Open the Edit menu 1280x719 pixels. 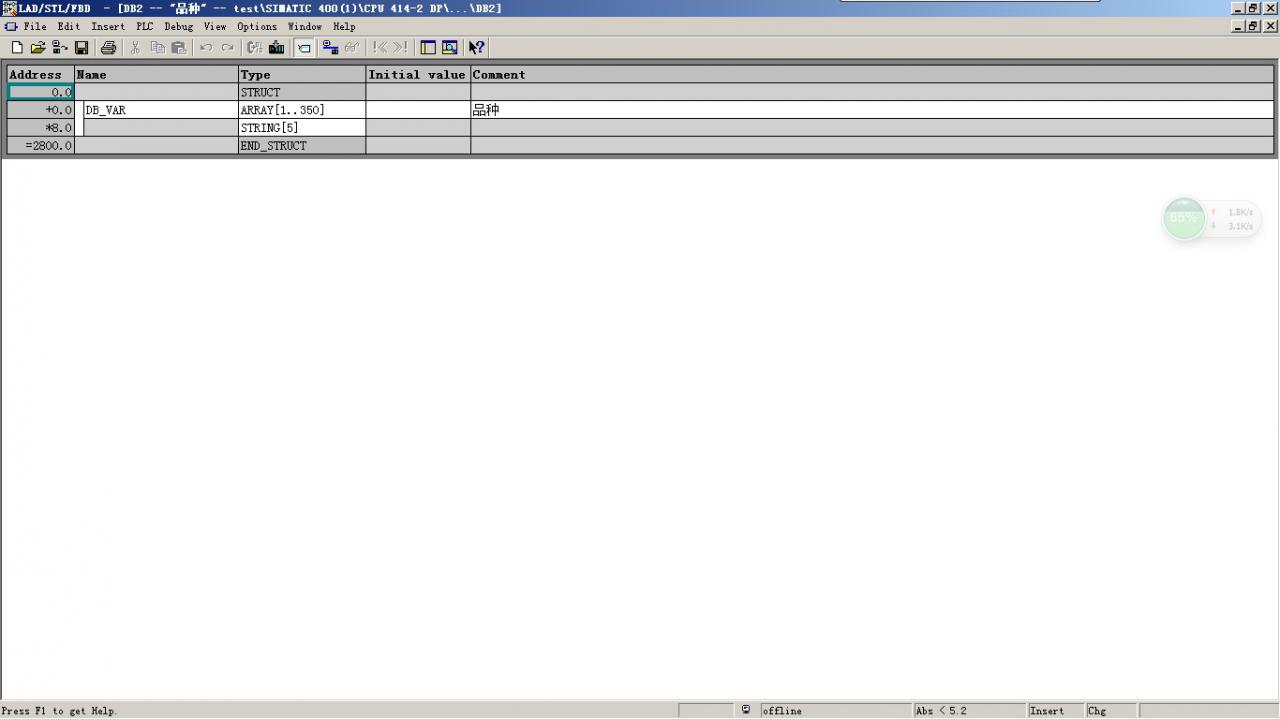68,27
